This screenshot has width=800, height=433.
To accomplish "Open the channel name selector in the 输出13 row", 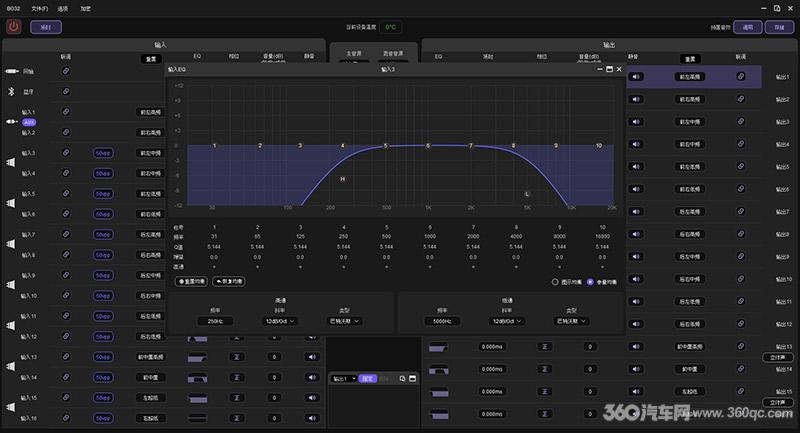I will coord(690,346).
